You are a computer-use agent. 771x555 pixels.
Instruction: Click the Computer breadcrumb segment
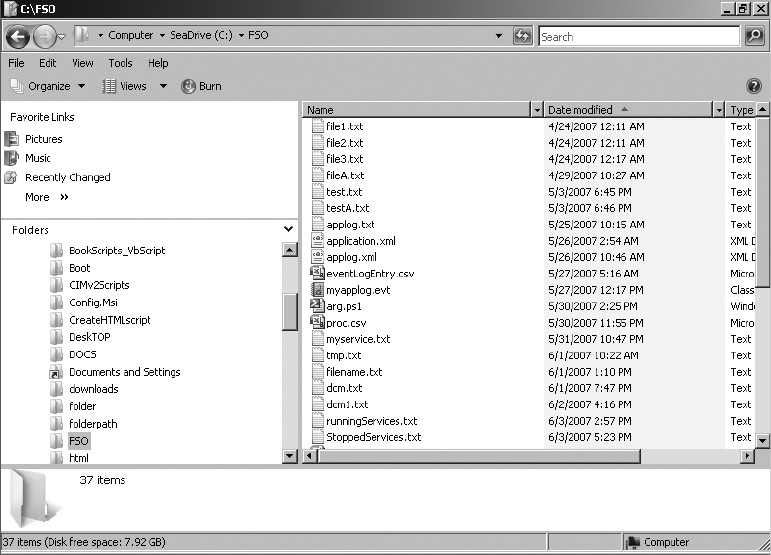pyautogui.click(x=131, y=35)
